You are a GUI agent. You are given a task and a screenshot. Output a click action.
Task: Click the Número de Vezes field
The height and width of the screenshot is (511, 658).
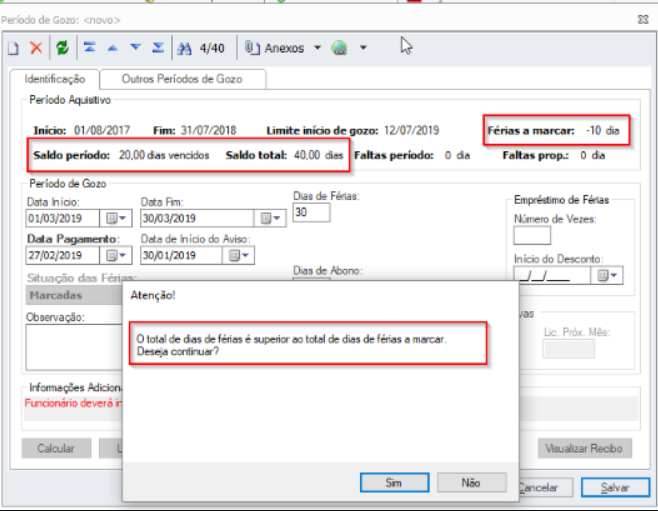(x=532, y=235)
